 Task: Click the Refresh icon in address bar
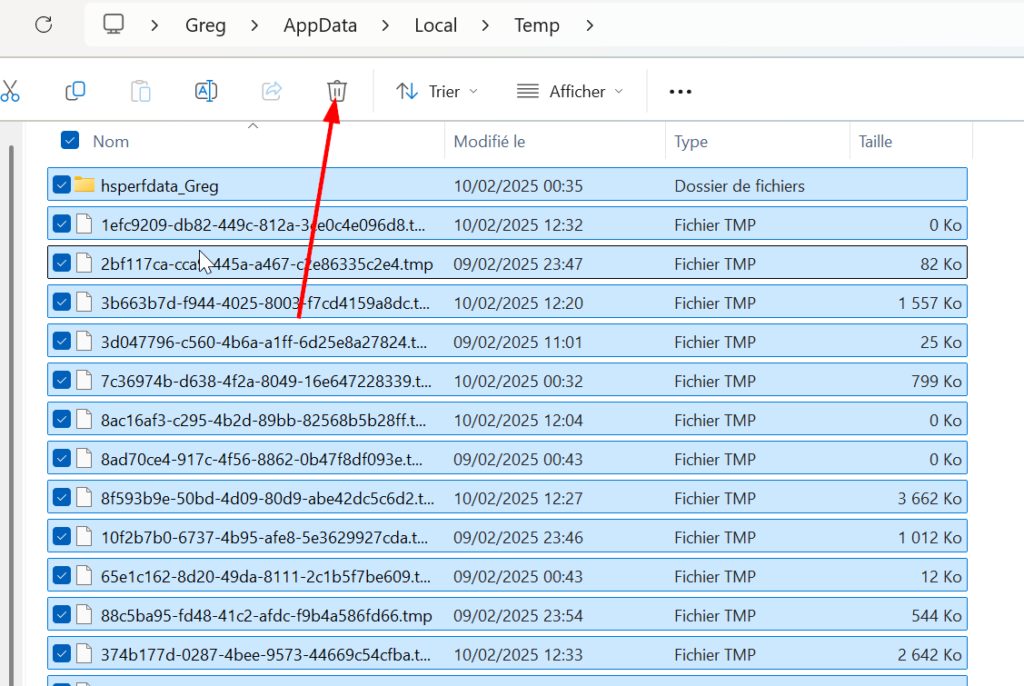tap(44, 25)
